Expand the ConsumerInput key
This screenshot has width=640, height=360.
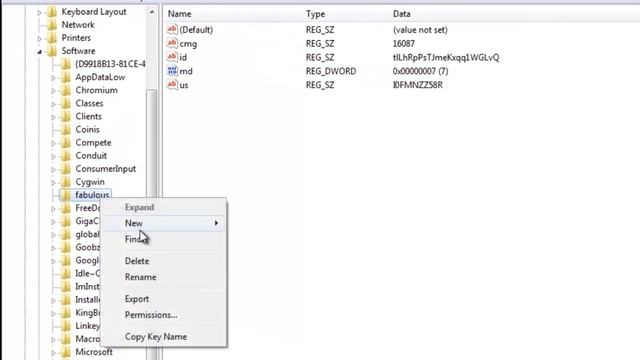[x=53, y=169]
